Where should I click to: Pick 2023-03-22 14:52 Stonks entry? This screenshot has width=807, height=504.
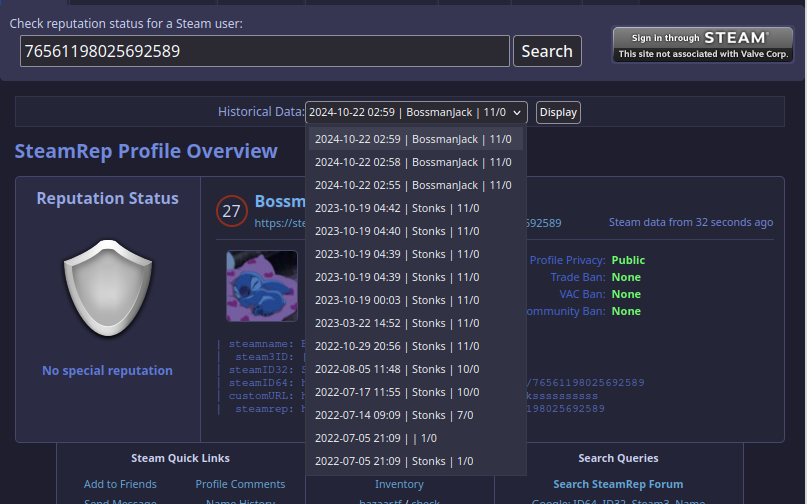pyautogui.click(x=416, y=323)
